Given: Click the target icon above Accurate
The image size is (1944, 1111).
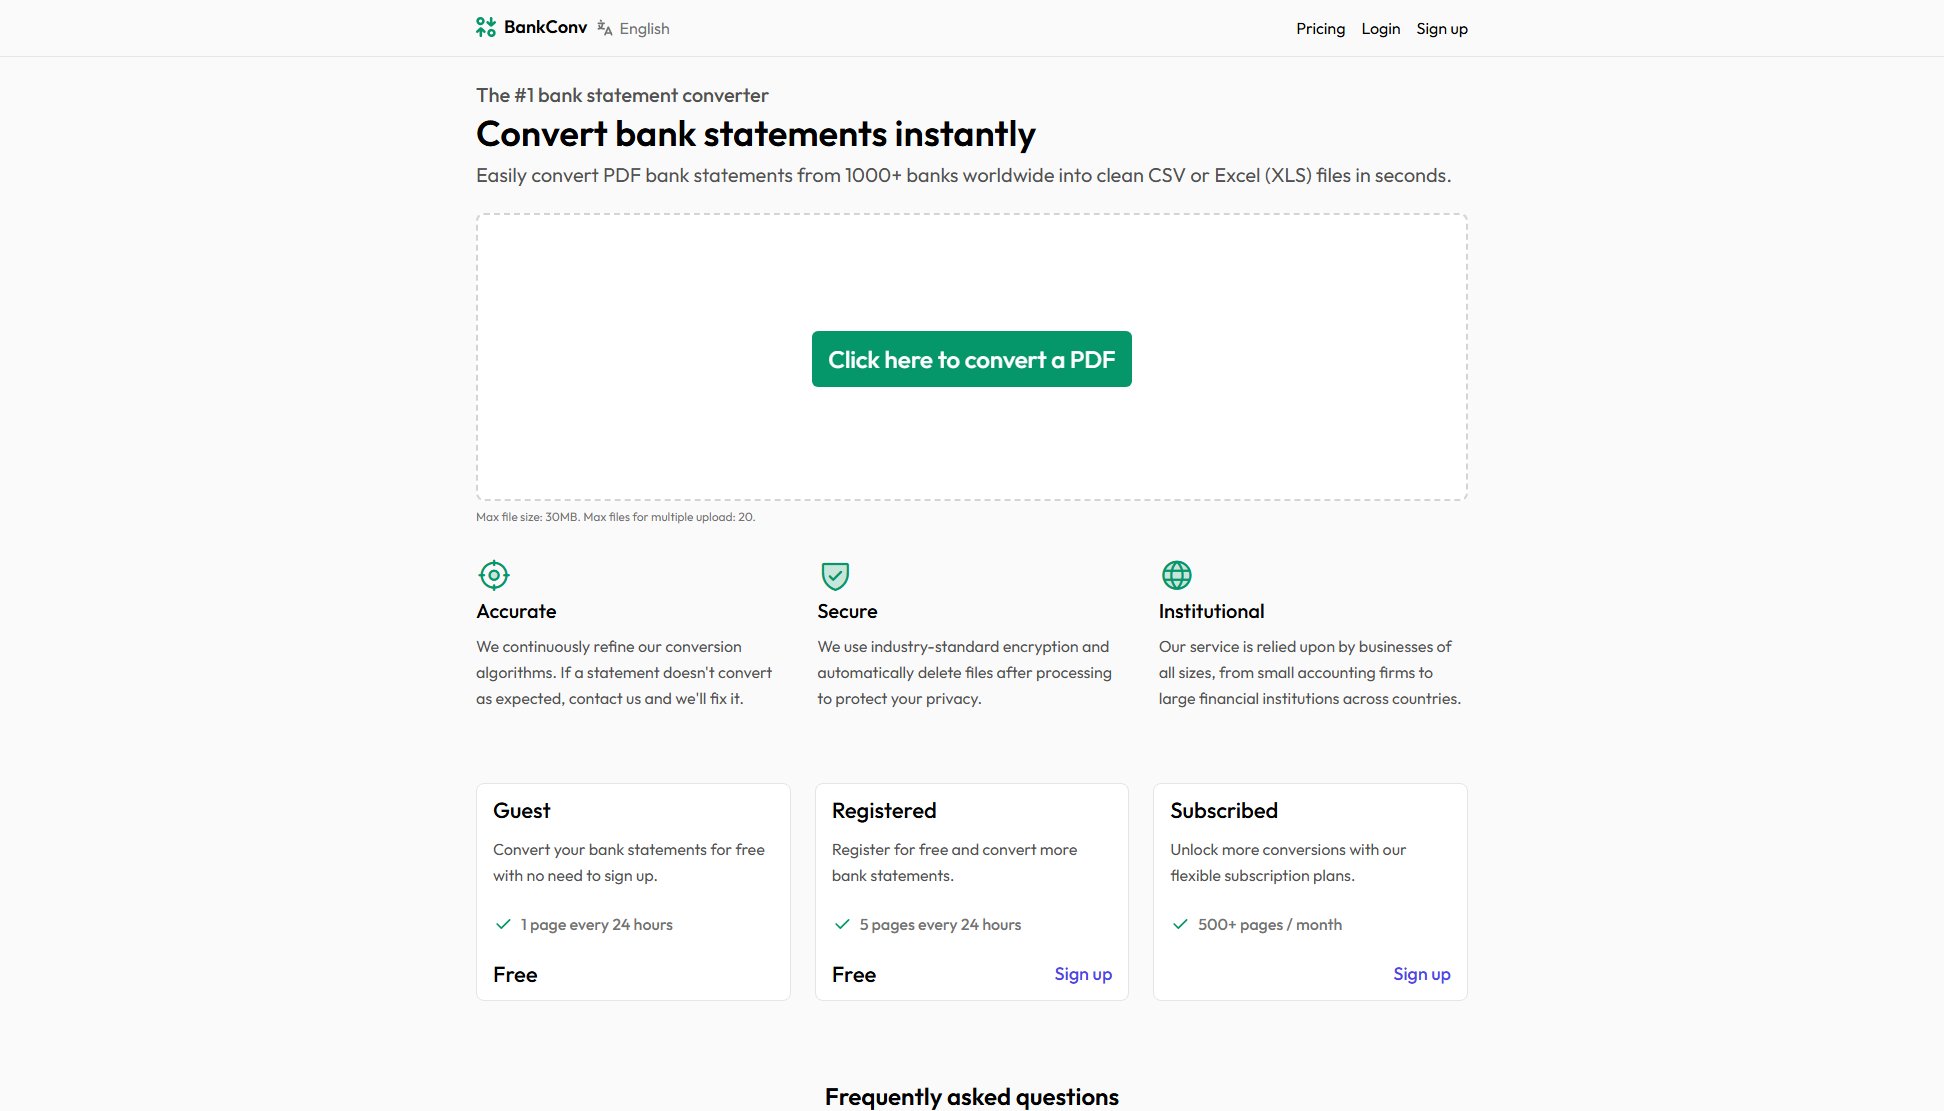Looking at the screenshot, I should pos(493,575).
